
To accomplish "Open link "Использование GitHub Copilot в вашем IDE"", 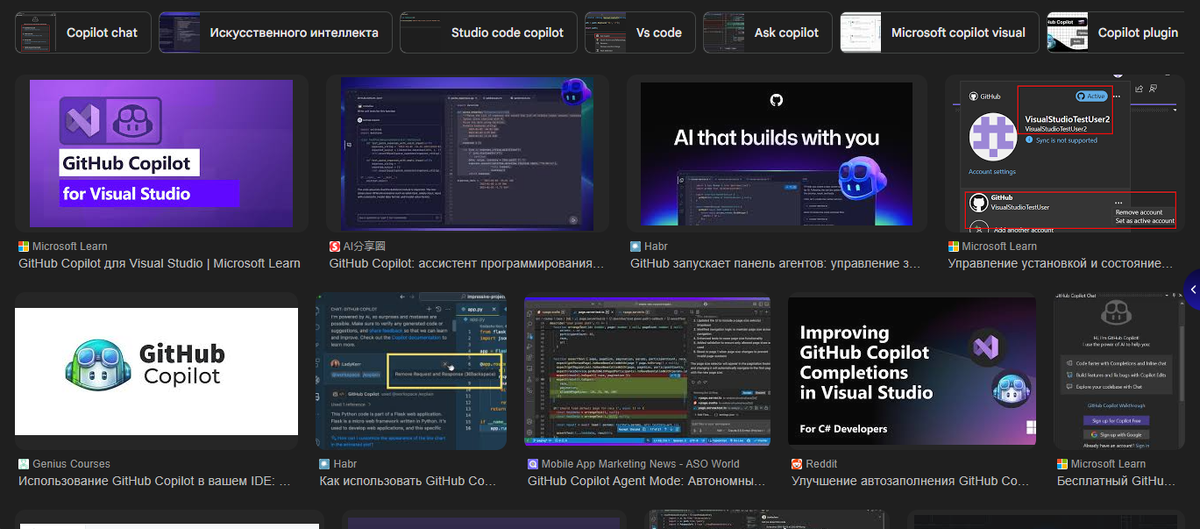I will [x=154, y=481].
